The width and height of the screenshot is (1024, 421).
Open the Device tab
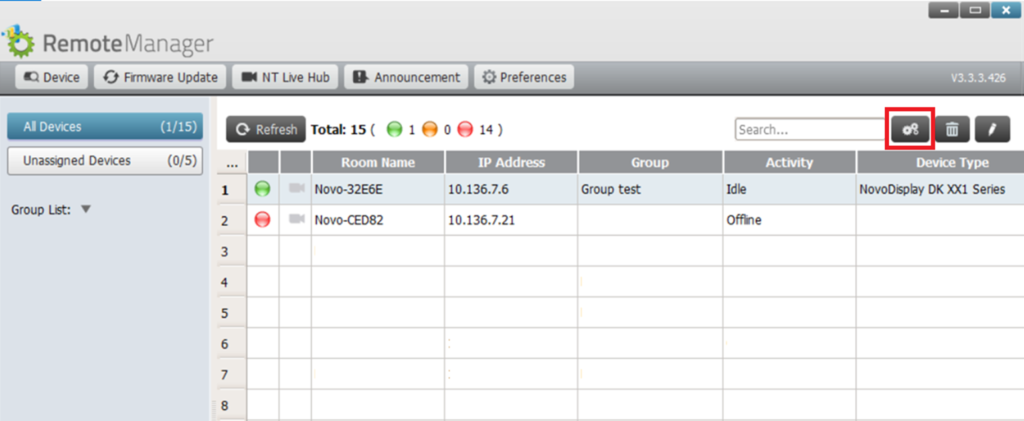point(52,77)
